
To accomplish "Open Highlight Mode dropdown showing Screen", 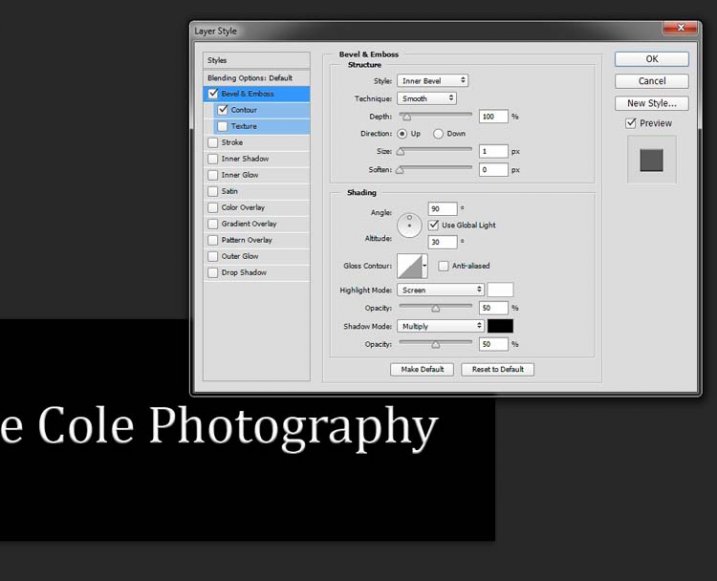I will [441, 290].
